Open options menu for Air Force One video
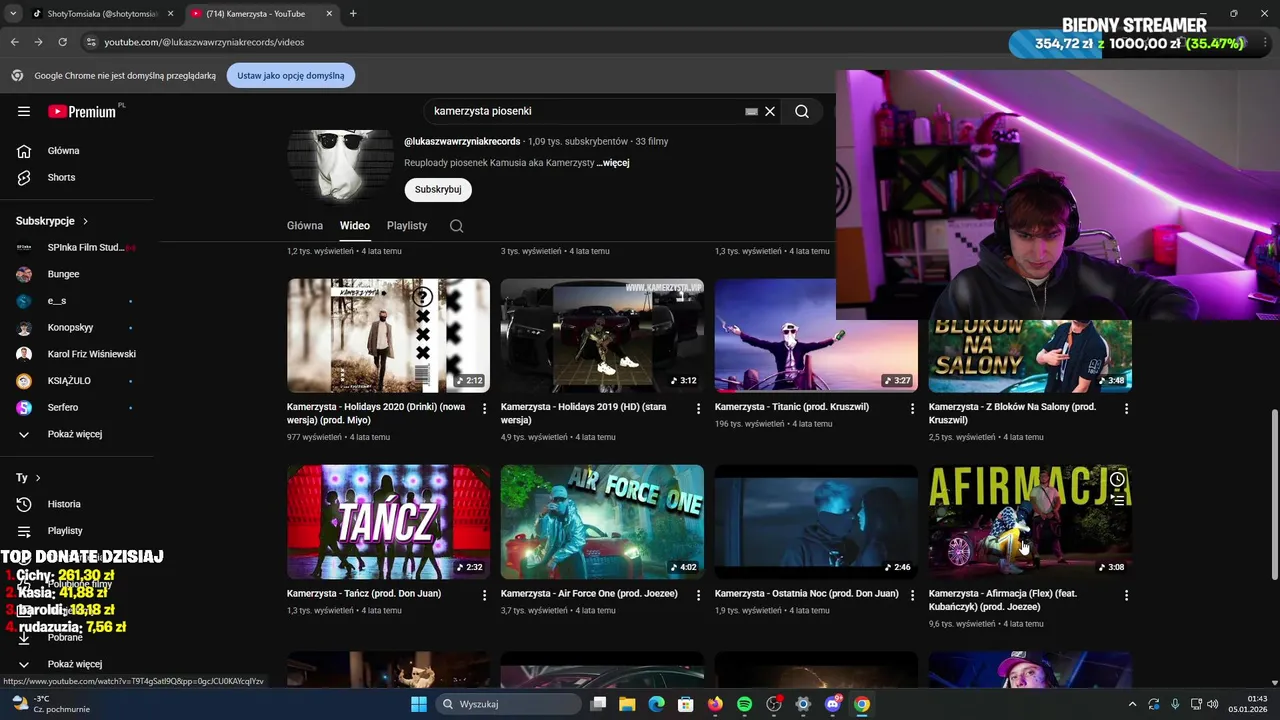 point(699,595)
